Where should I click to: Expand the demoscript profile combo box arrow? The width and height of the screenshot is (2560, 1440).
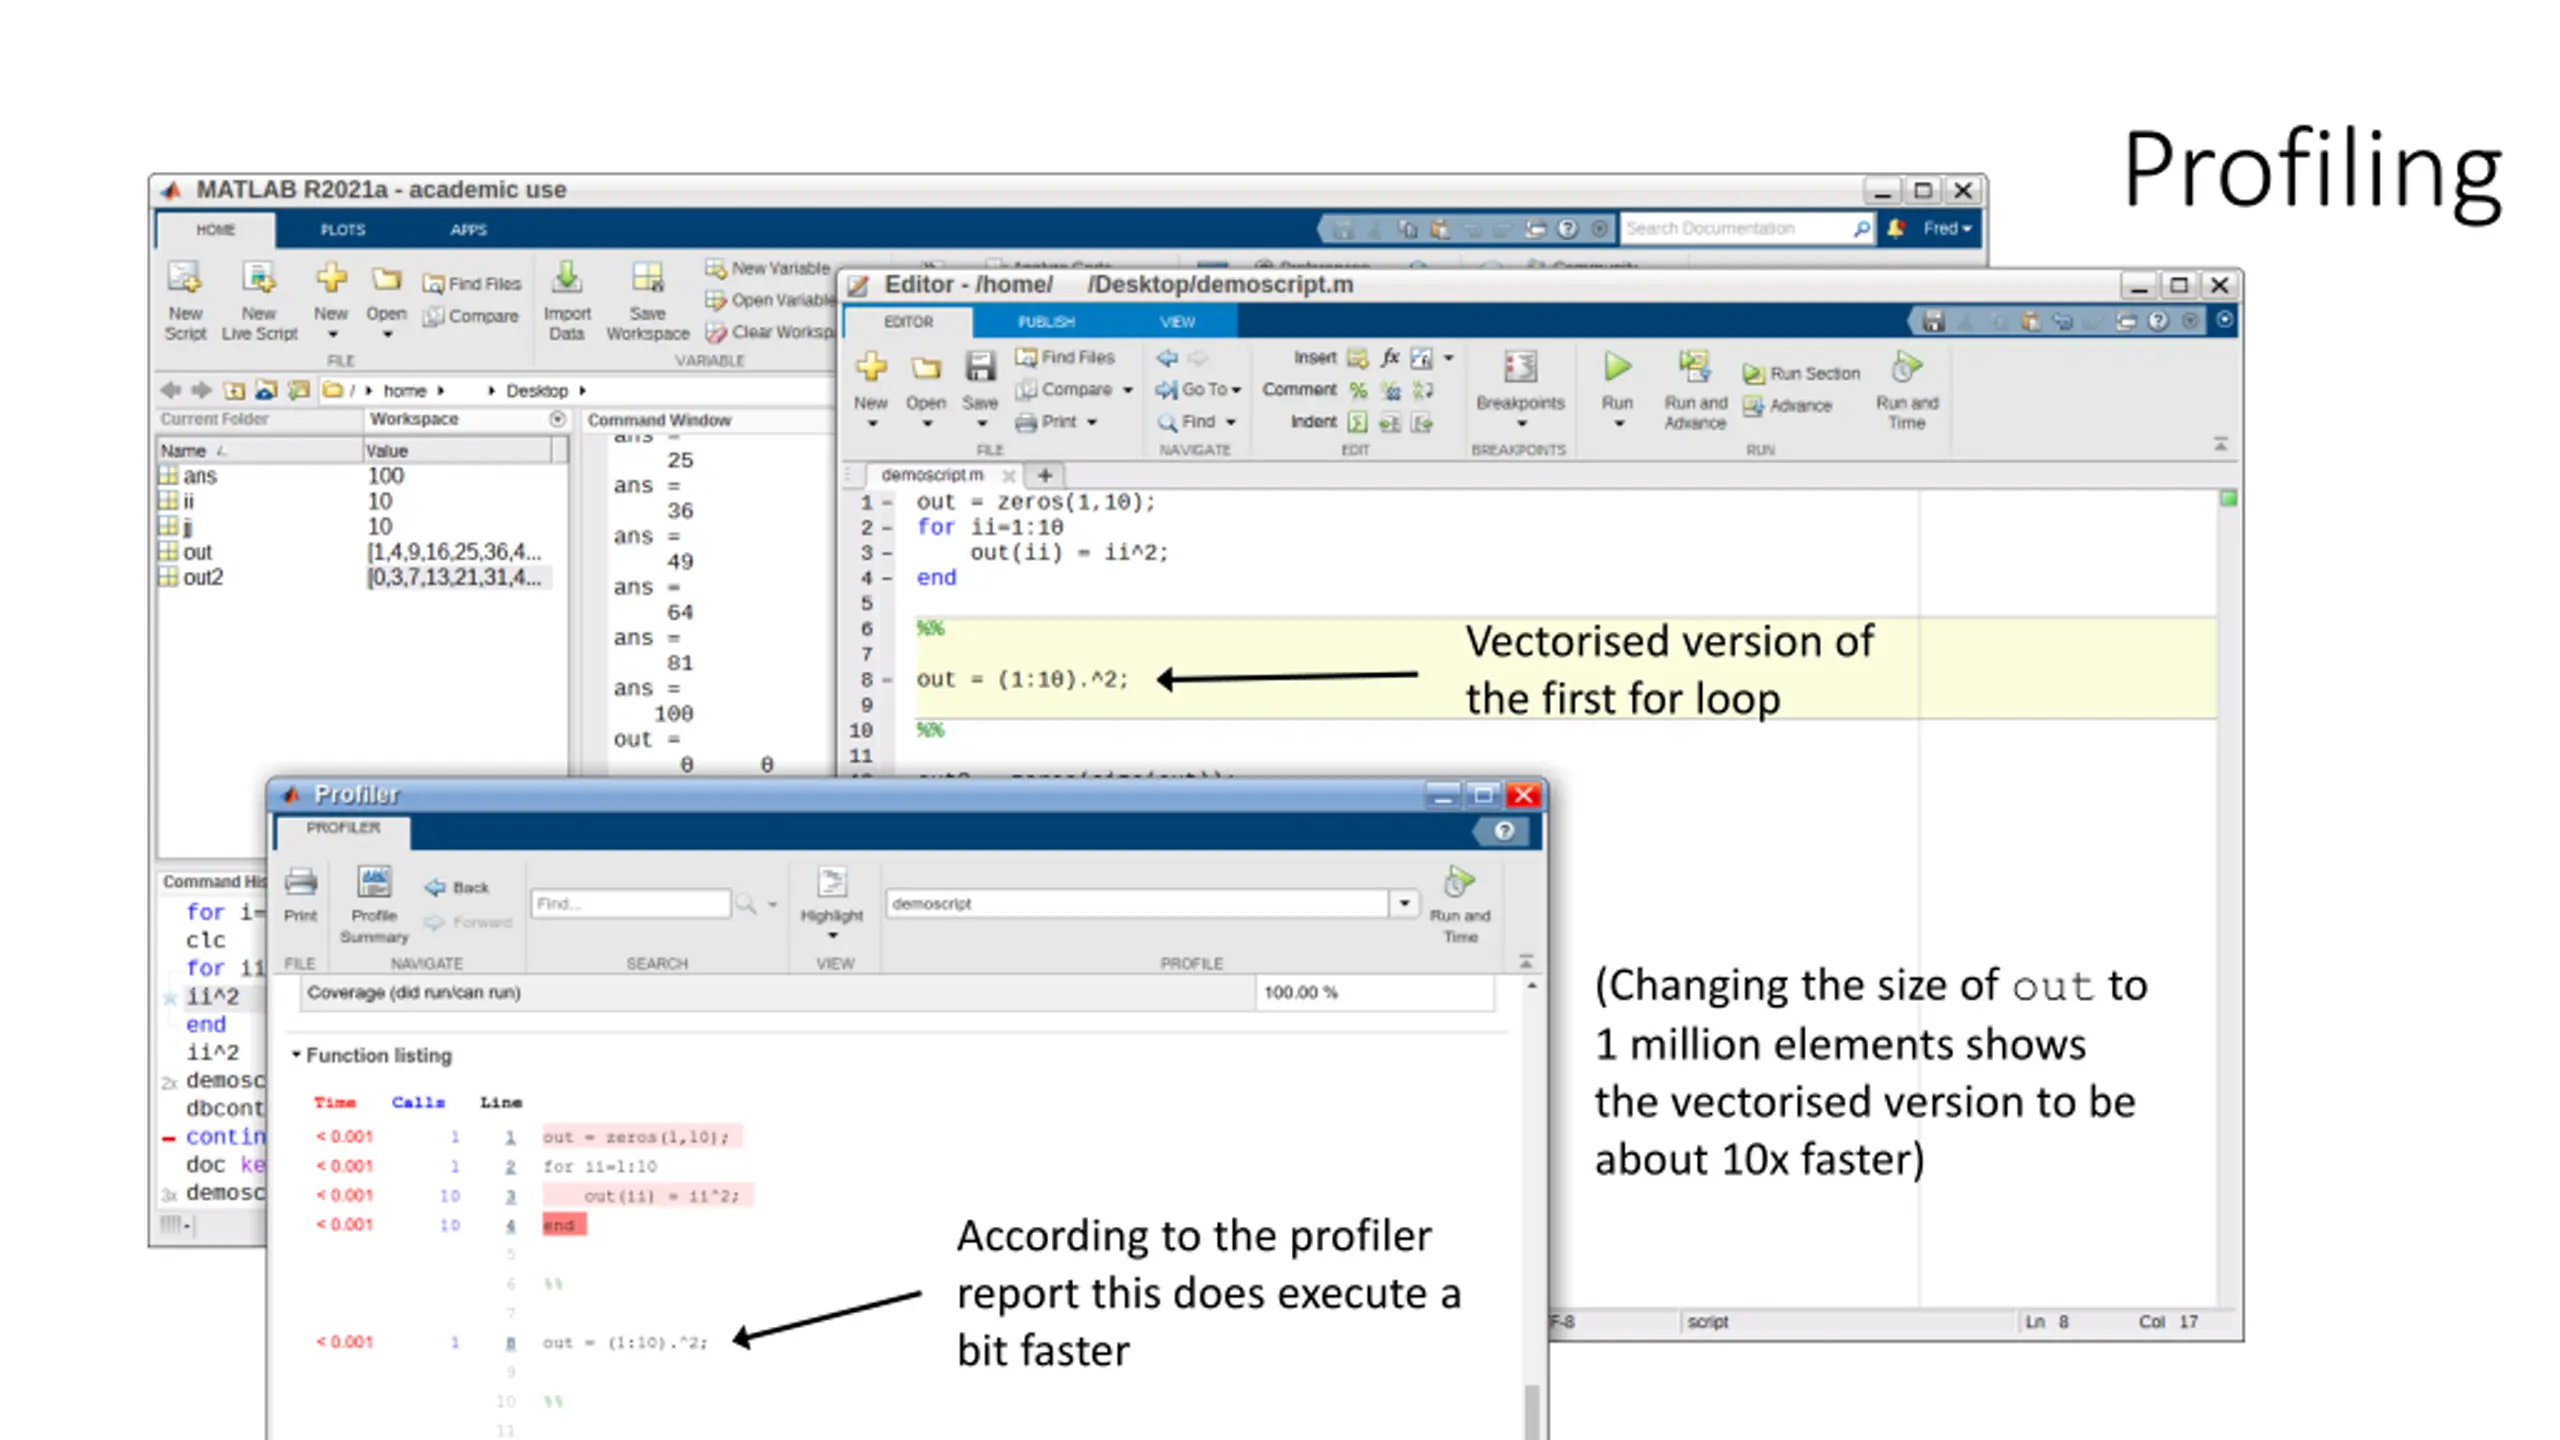[1404, 903]
